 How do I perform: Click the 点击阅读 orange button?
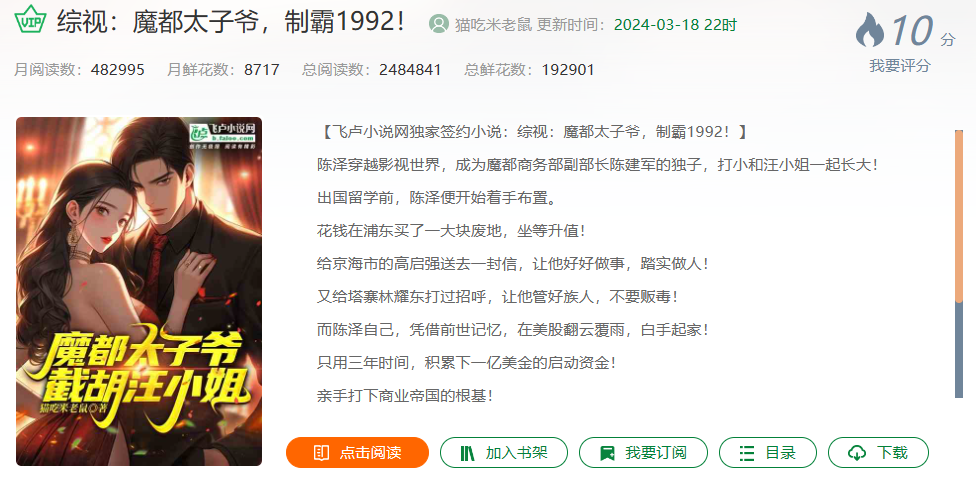(357, 453)
